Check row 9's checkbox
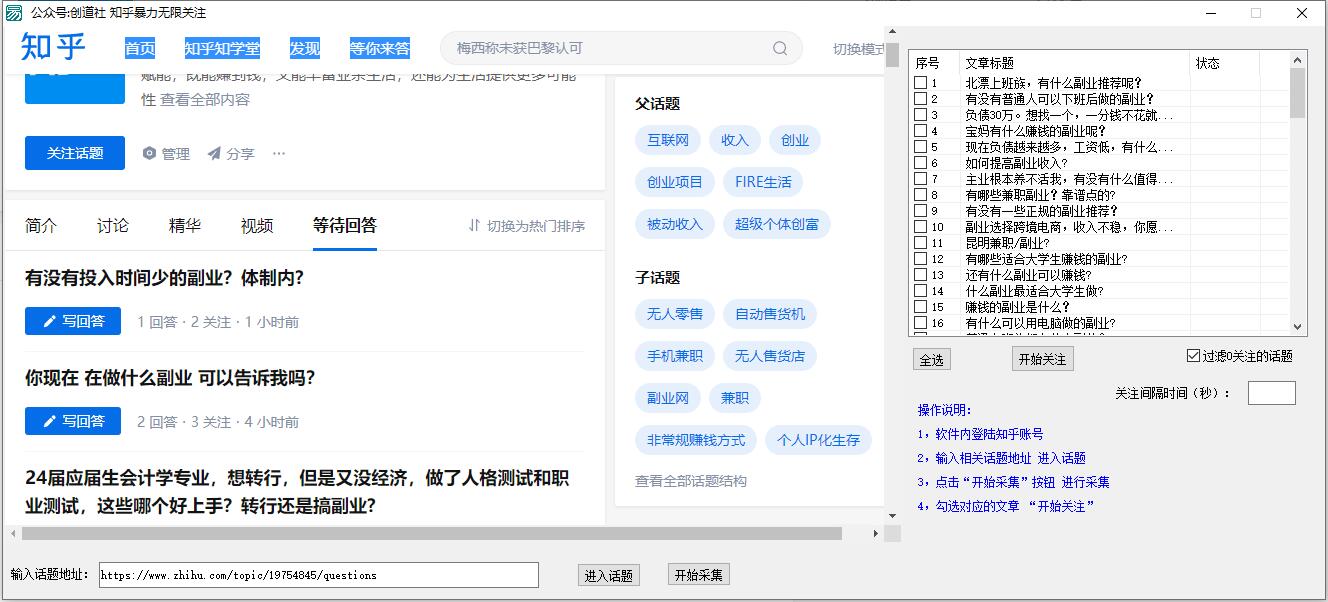 click(920, 211)
